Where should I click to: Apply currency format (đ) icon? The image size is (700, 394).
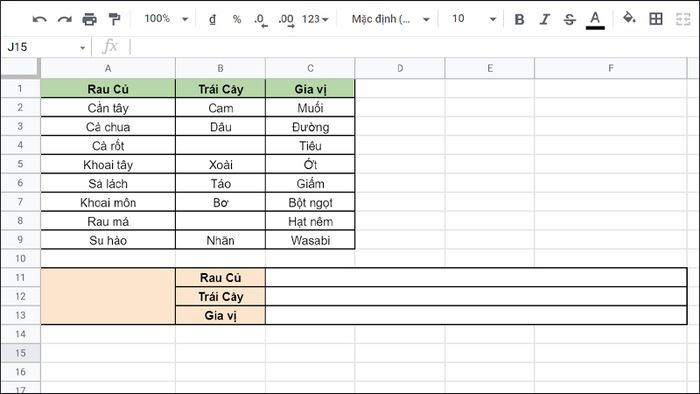pyautogui.click(x=212, y=19)
